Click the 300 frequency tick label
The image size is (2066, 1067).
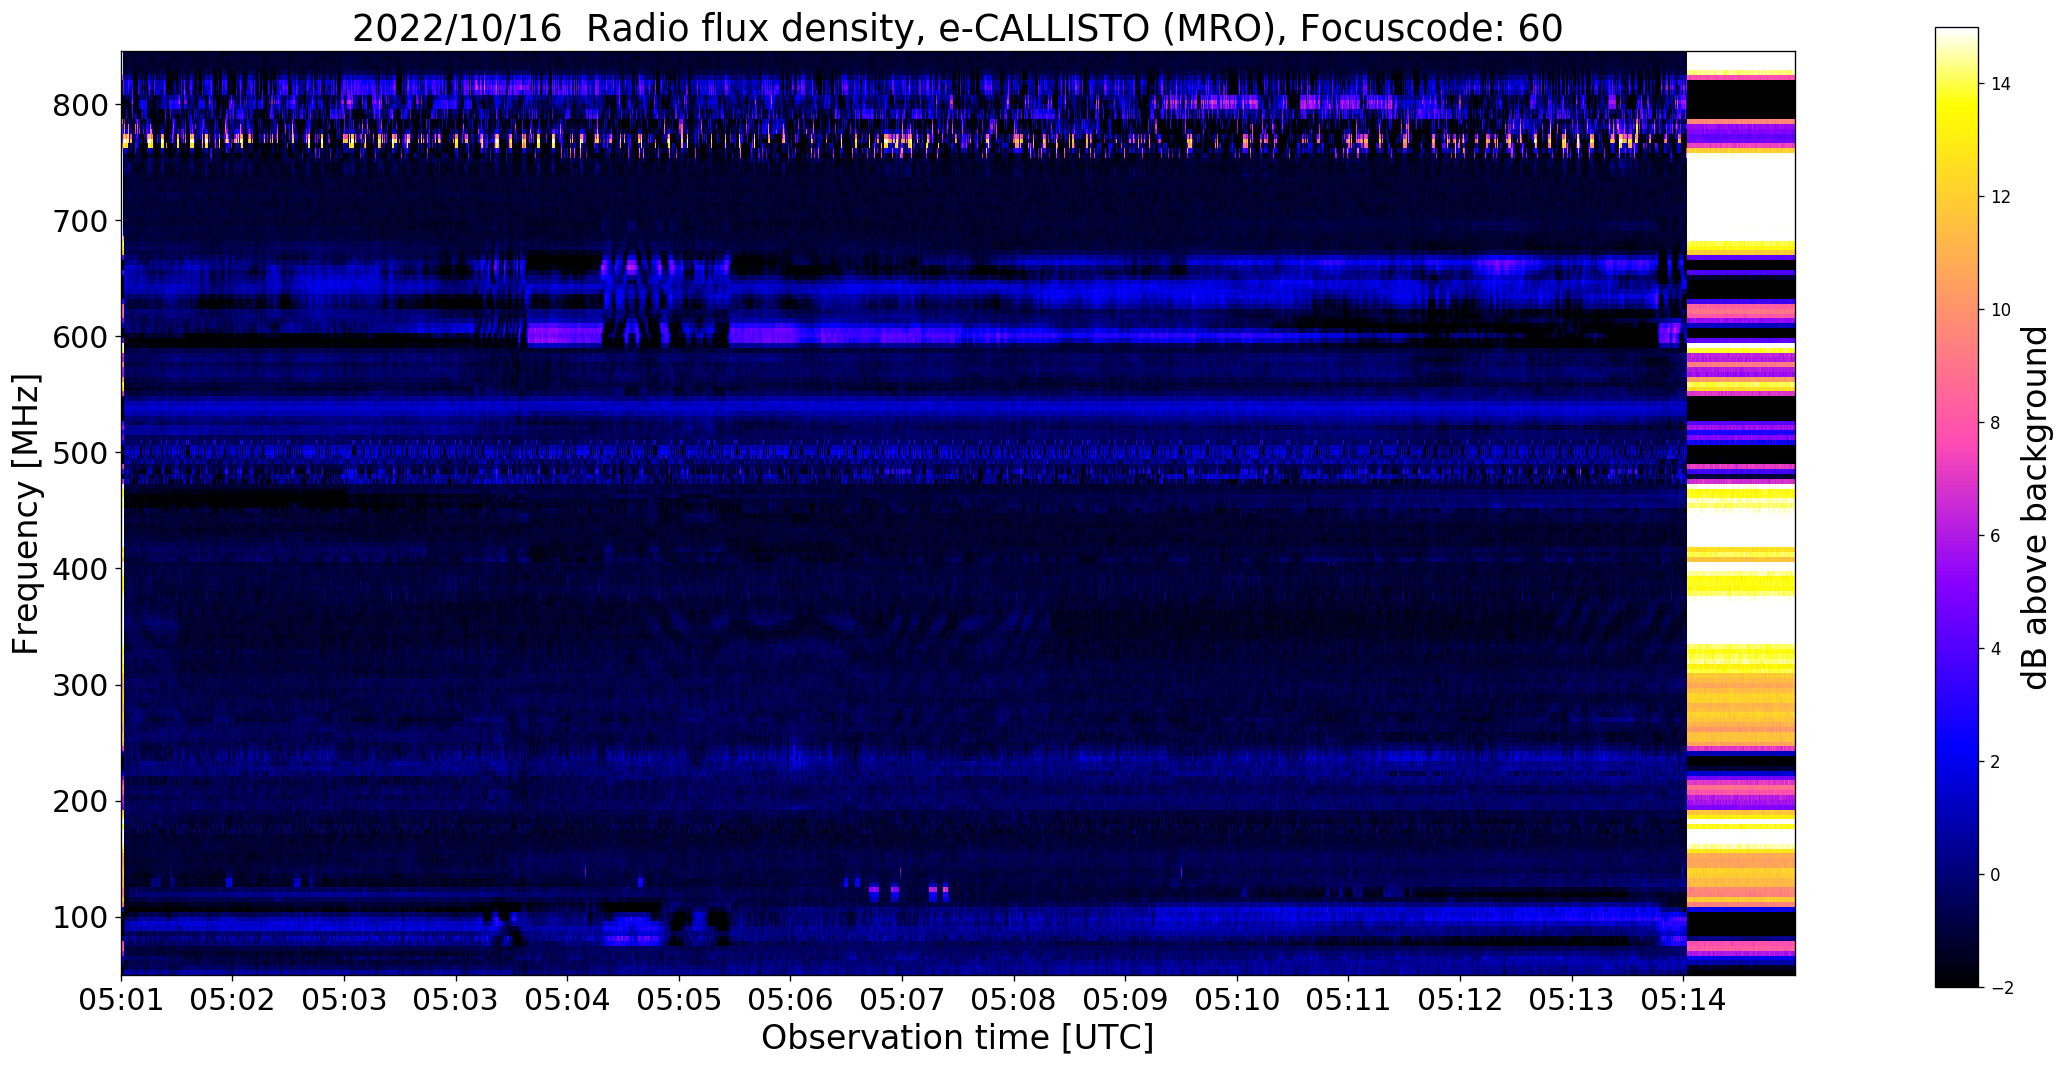click(x=80, y=685)
